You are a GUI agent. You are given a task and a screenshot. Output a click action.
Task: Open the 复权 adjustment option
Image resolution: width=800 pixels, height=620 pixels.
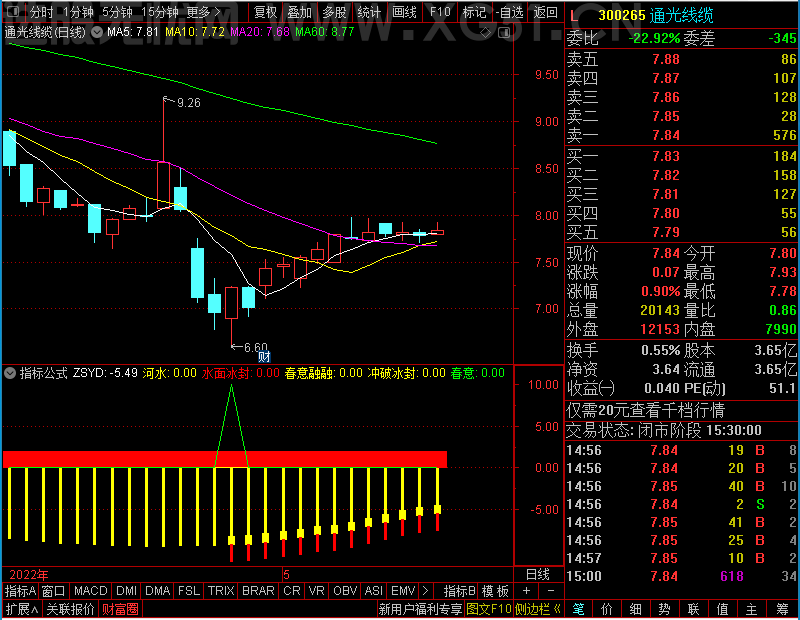[265, 12]
